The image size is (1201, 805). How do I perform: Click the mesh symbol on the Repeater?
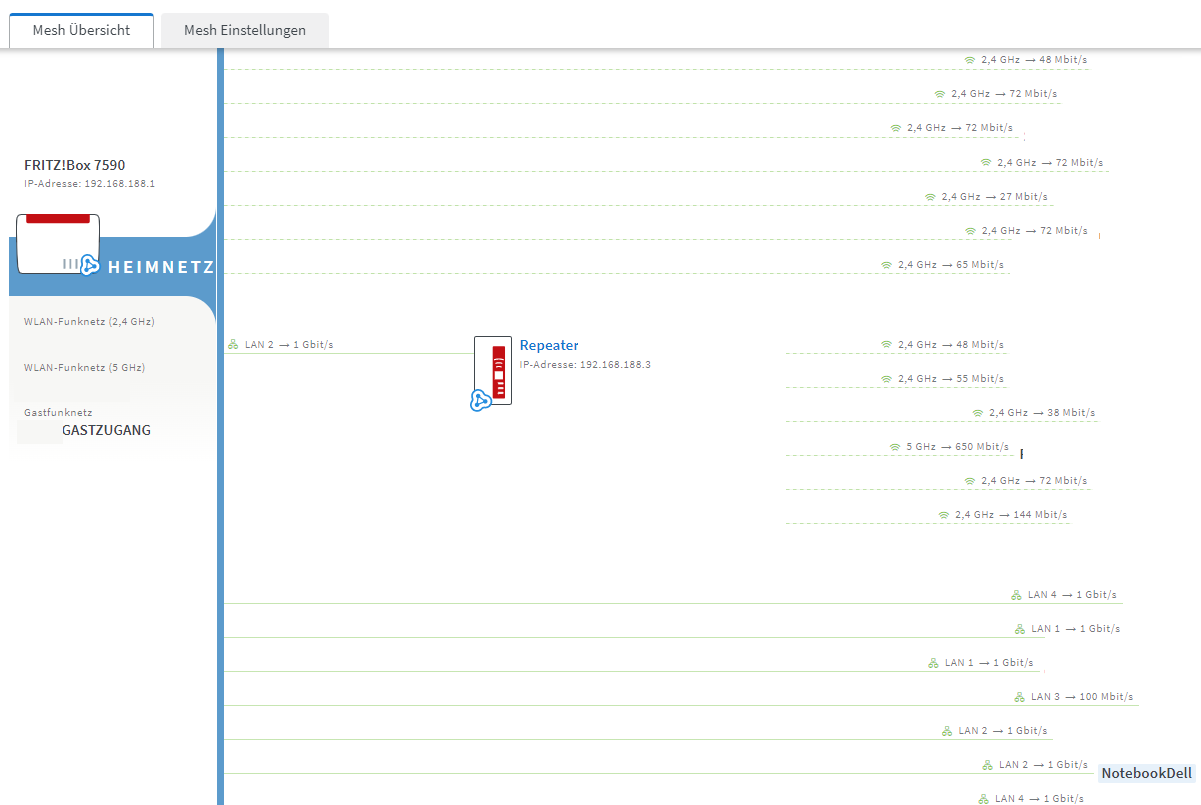pos(480,401)
